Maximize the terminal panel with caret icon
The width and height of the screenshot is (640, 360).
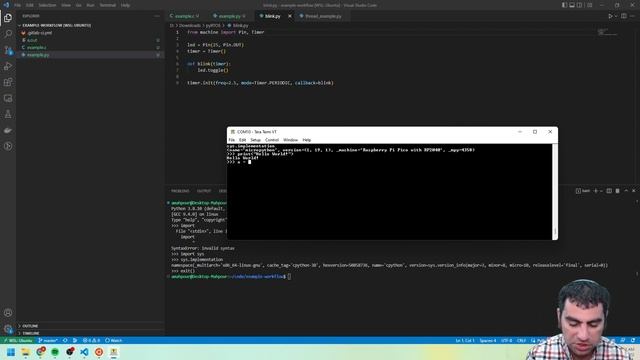(x=626, y=191)
